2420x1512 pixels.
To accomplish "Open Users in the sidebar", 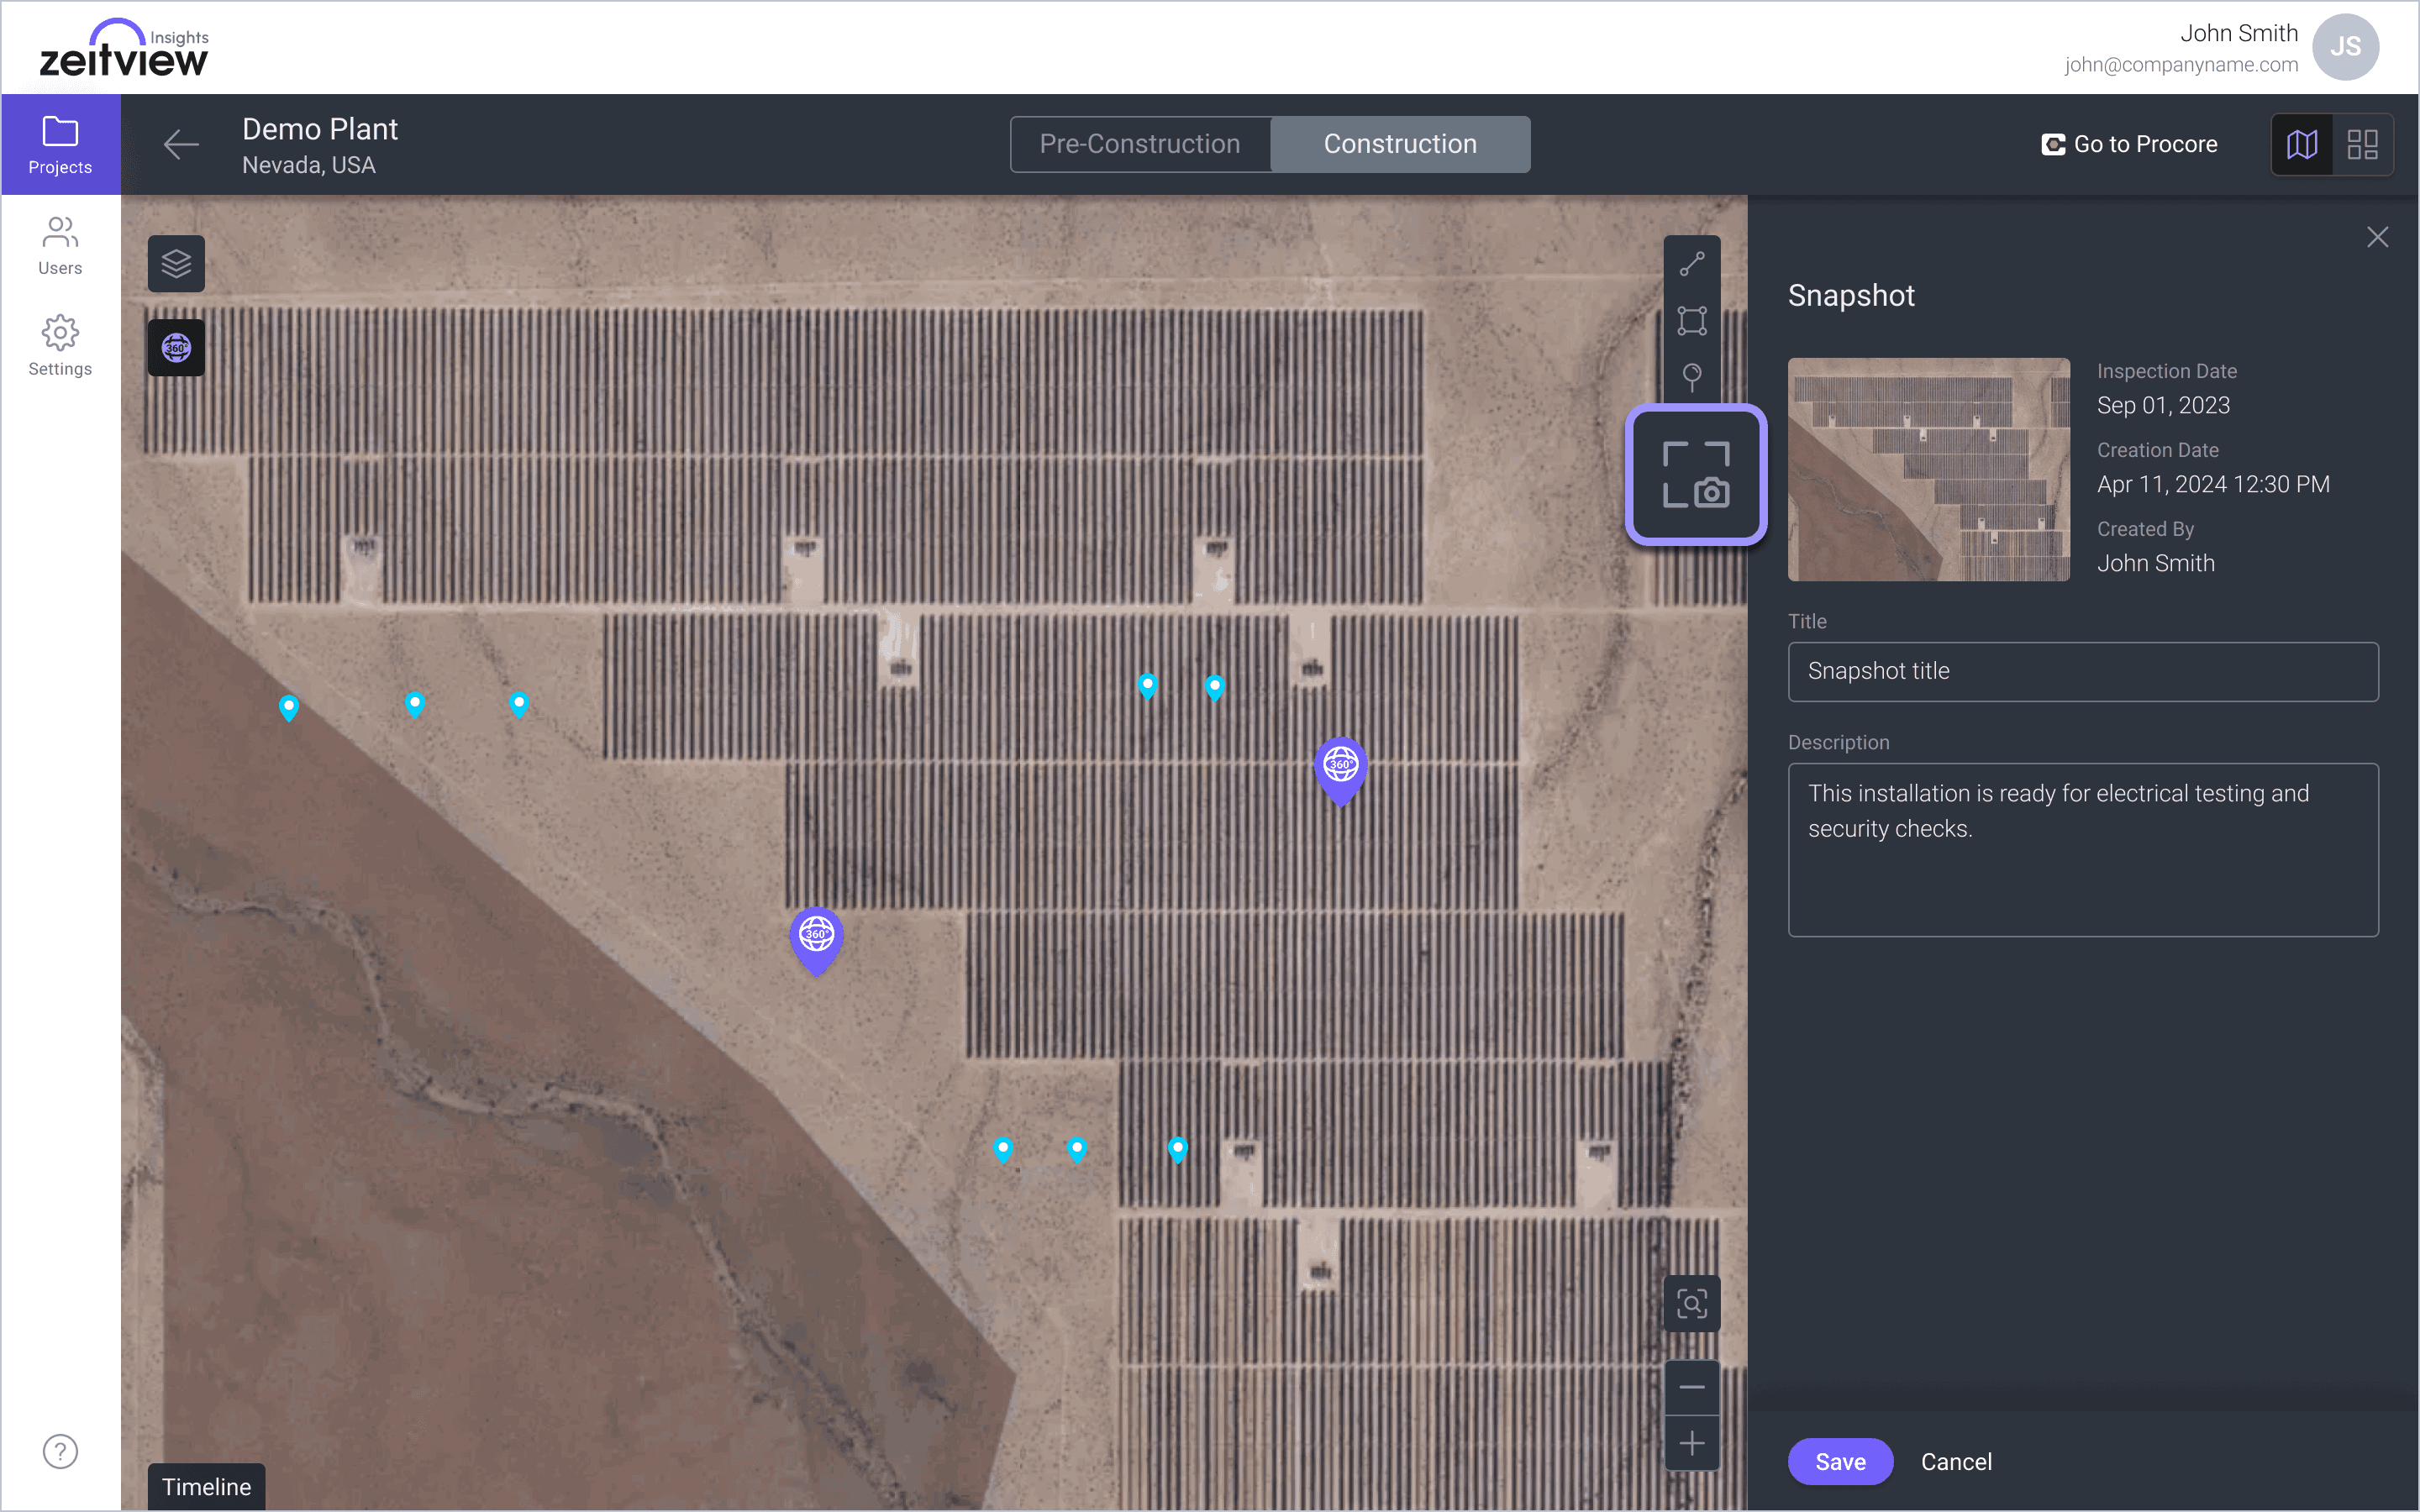I will pyautogui.click(x=60, y=246).
